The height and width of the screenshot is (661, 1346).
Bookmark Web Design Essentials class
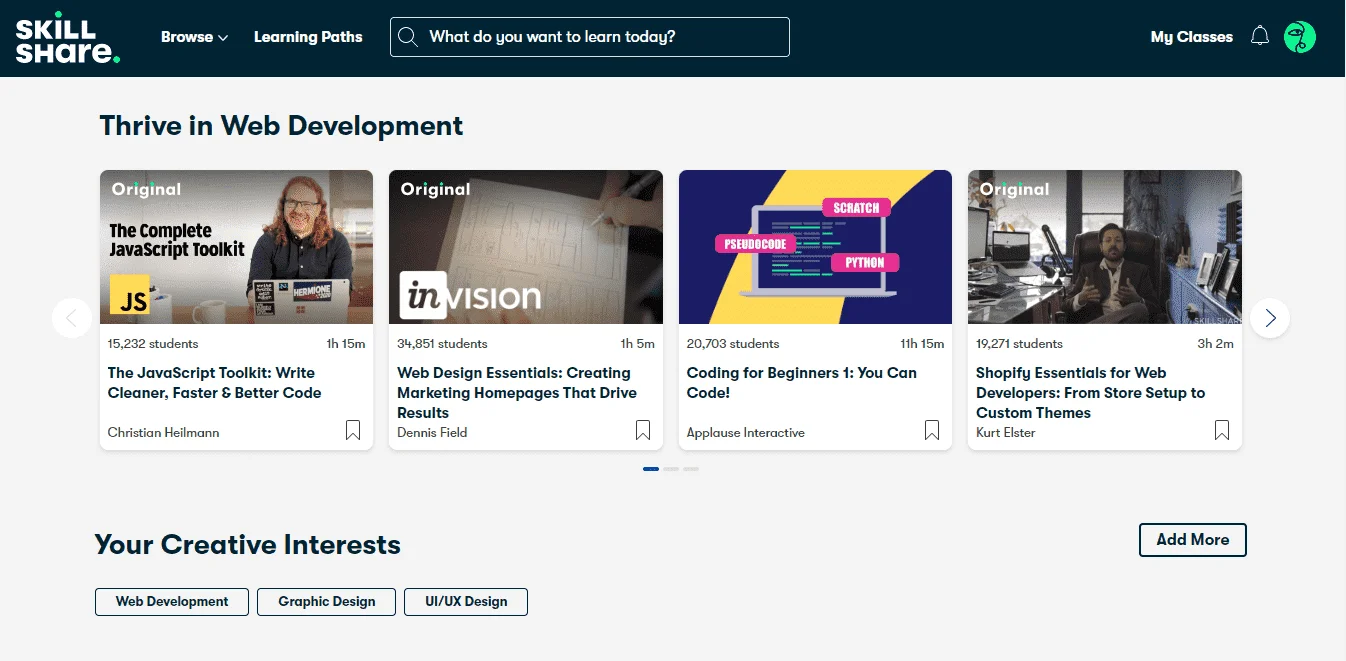pos(643,430)
